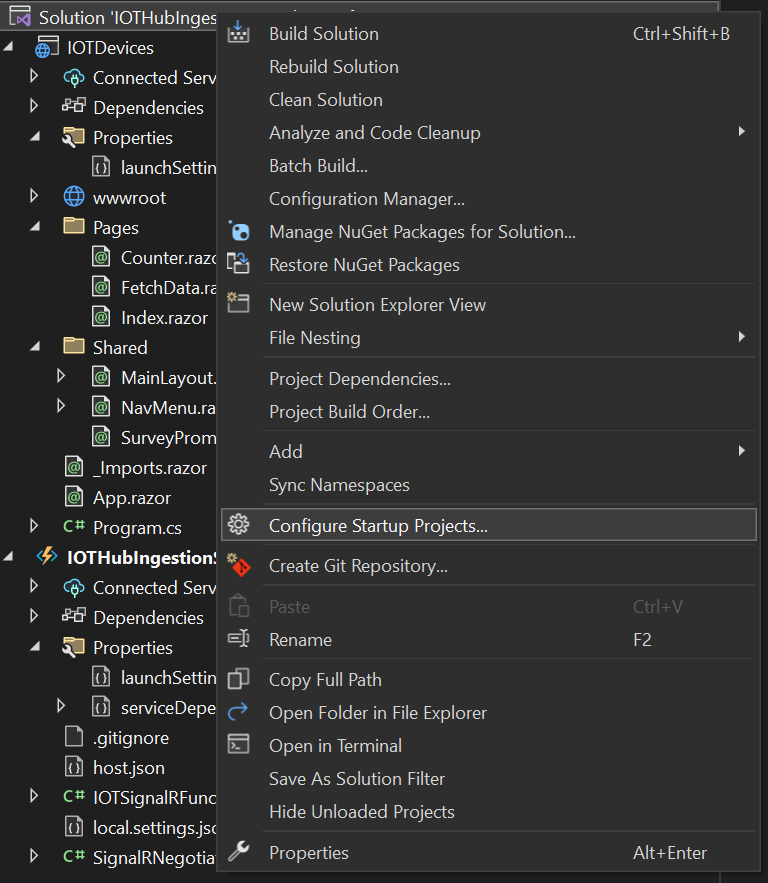Select launchSettings.json under IOTDevices Properties

tap(169, 167)
